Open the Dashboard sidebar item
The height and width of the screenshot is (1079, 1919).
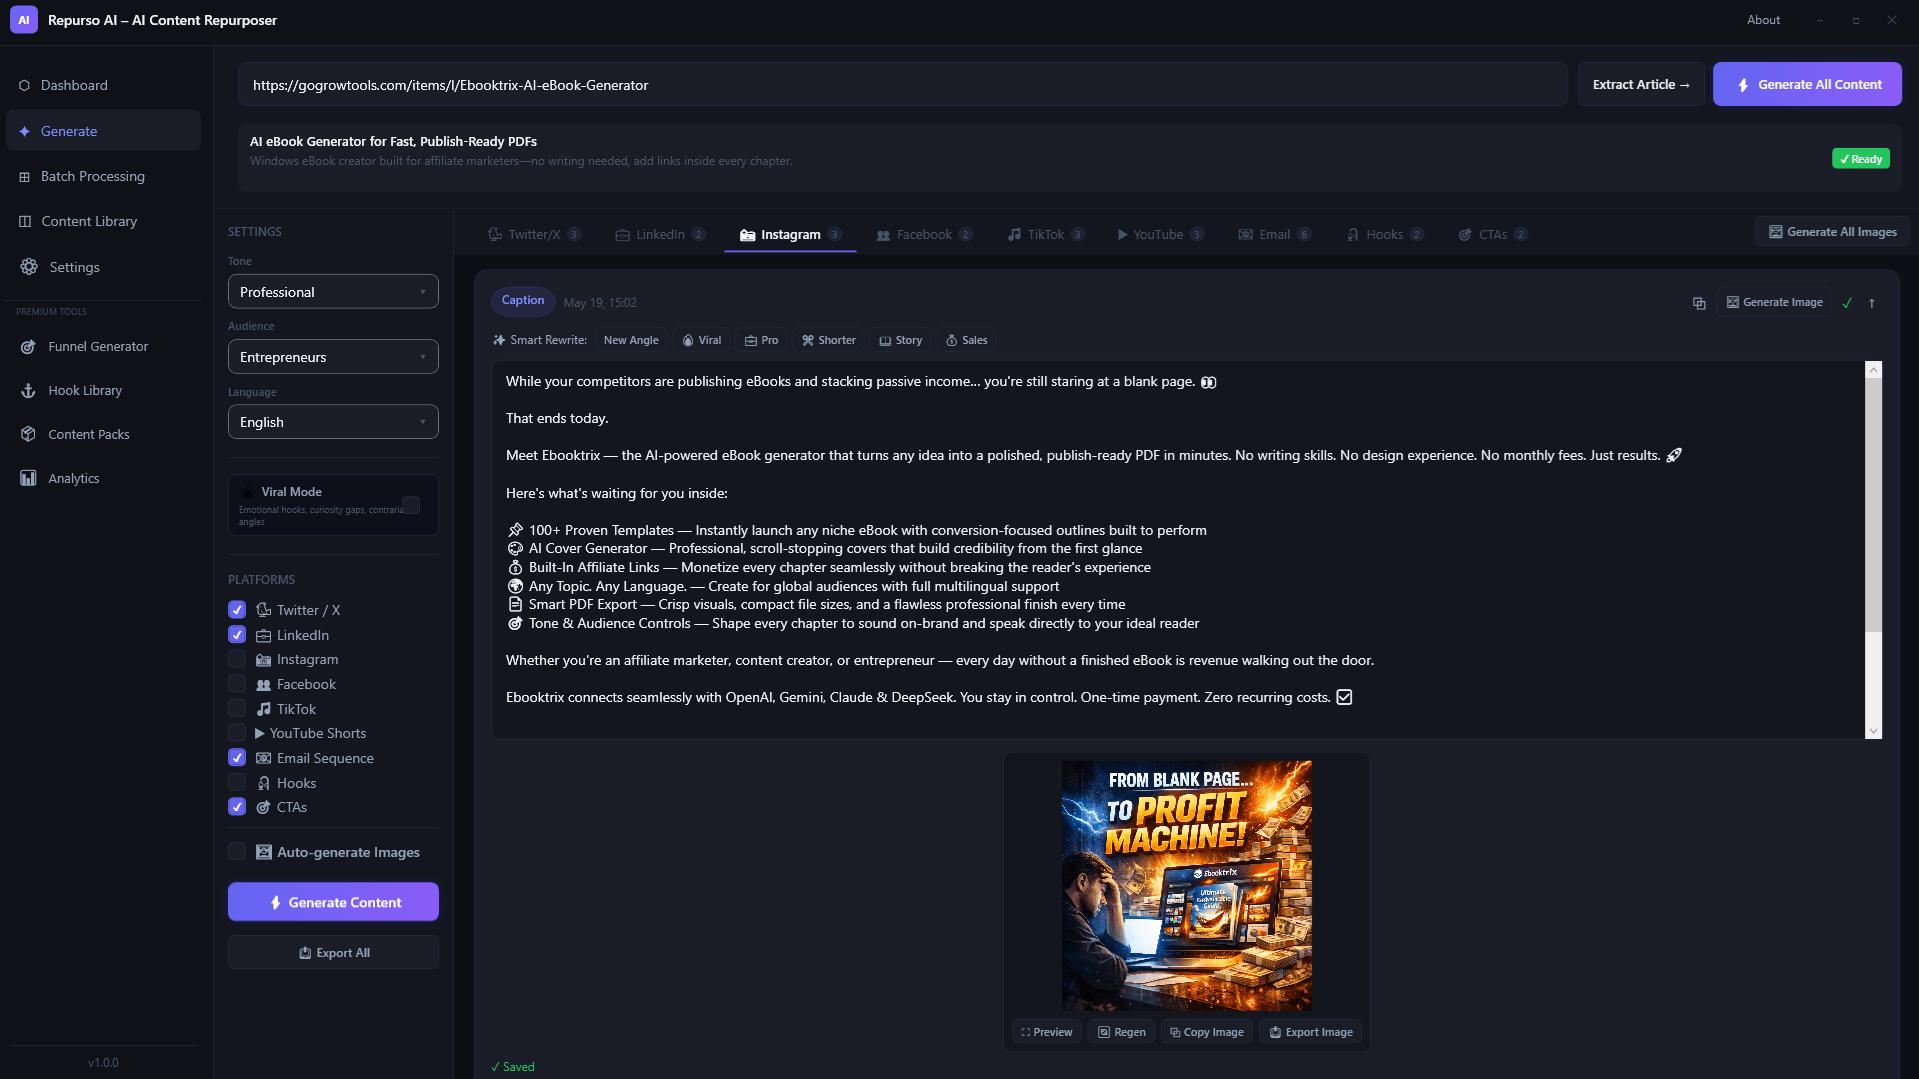click(103, 85)
